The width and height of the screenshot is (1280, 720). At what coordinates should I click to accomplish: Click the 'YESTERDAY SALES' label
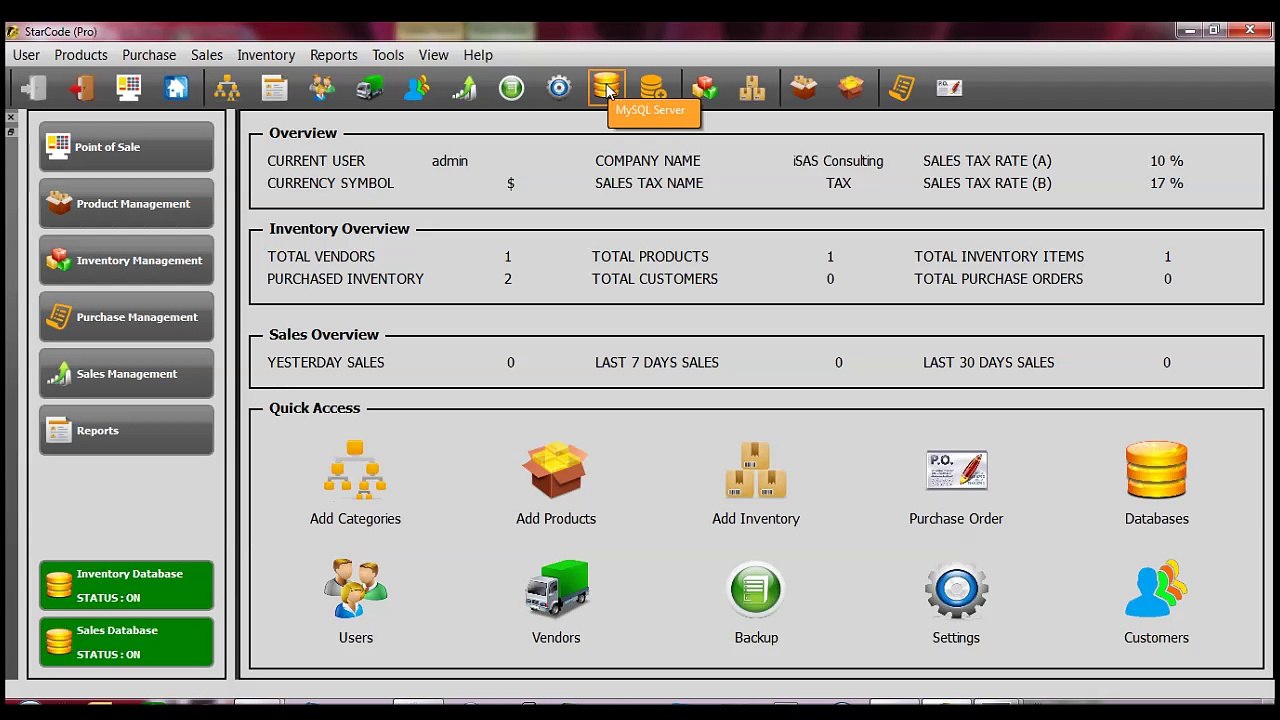325,363
